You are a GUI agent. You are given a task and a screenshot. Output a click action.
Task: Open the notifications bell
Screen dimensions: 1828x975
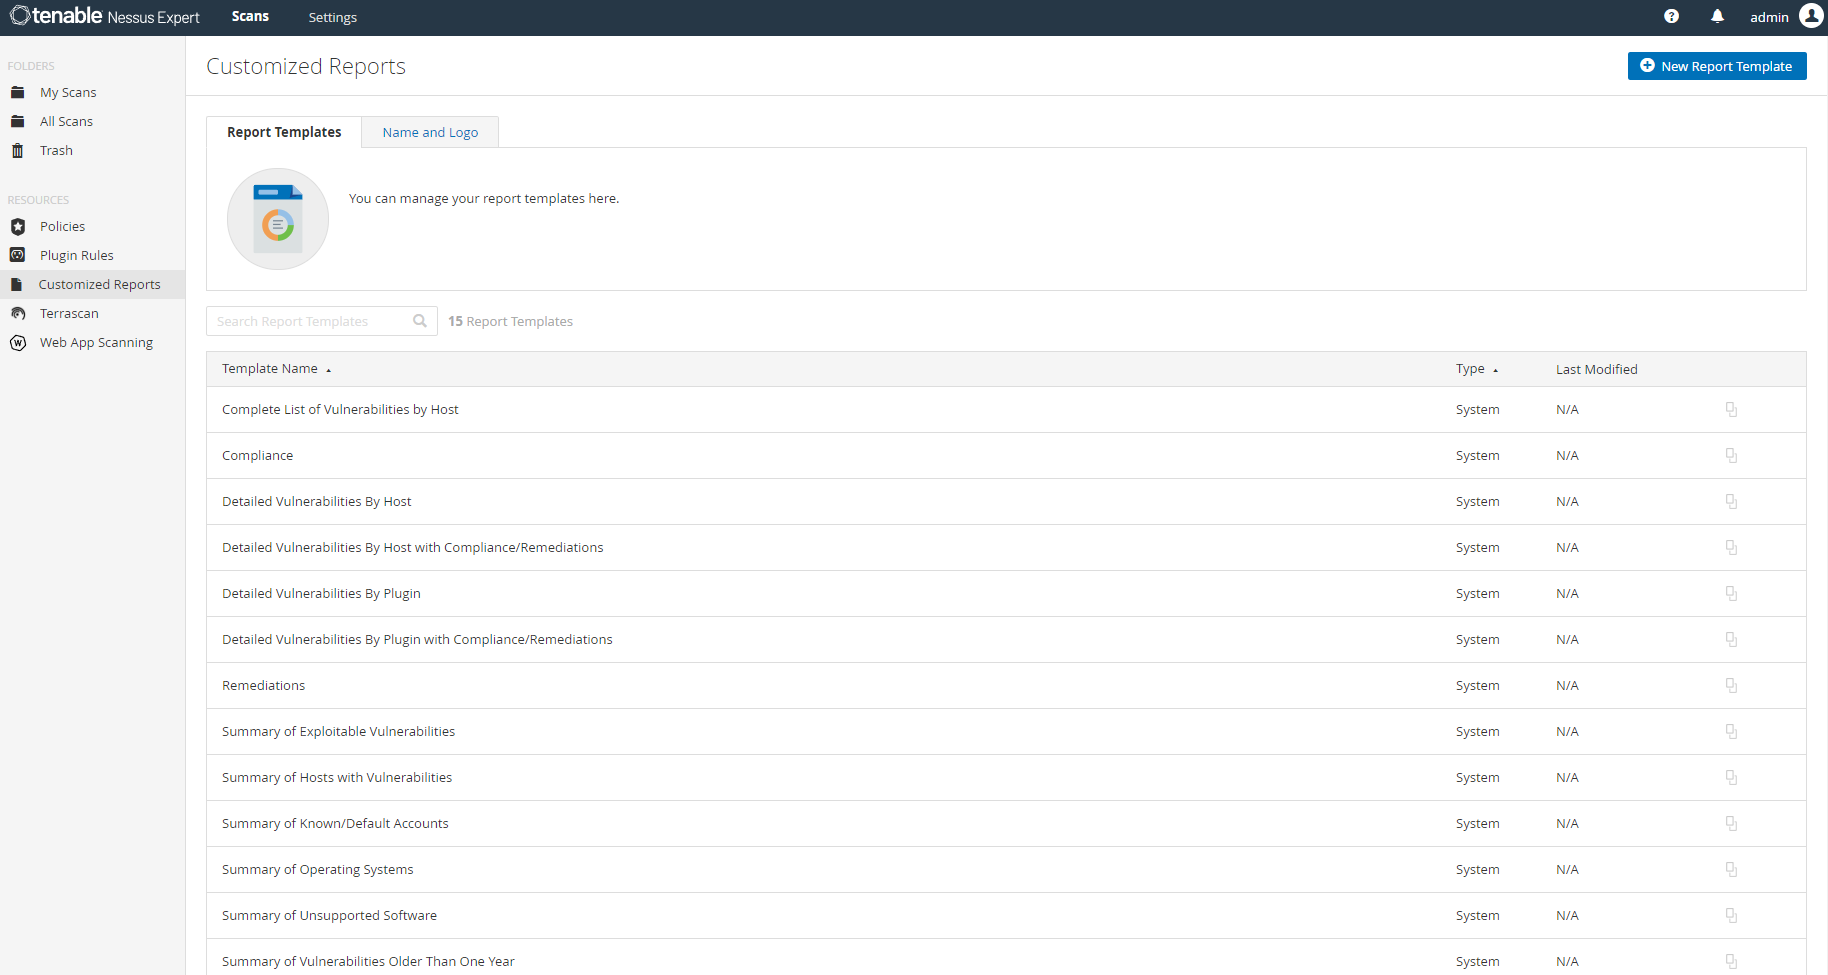[1717, 17]
